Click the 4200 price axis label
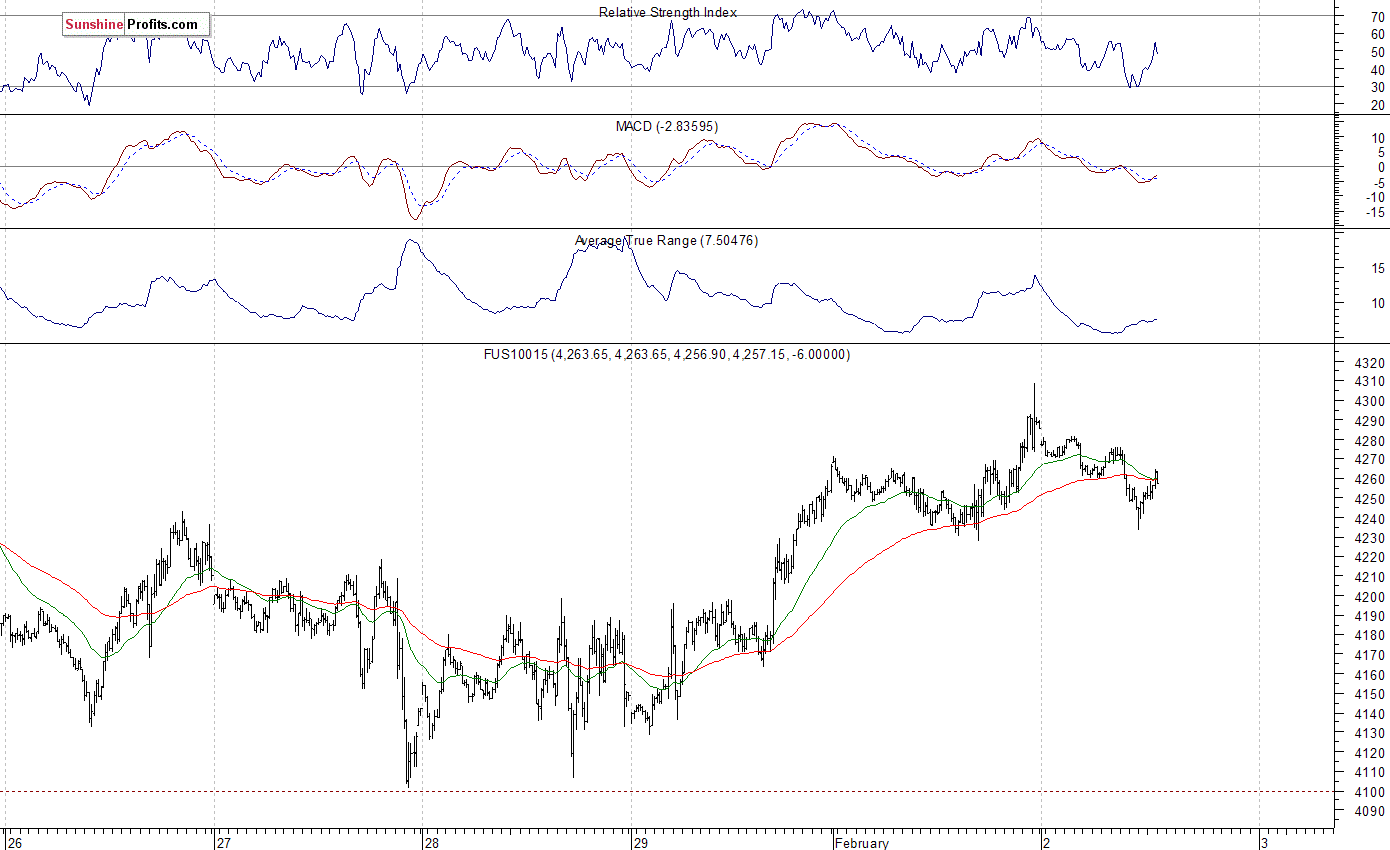Viewport: 1390px width, 850px height. tap(1372, 597)
